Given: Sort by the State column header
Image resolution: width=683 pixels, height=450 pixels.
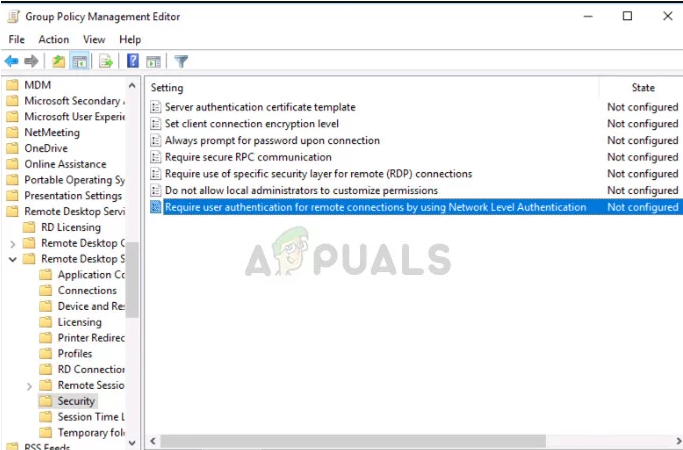Looking at the screenshot, I should (643, 88).
